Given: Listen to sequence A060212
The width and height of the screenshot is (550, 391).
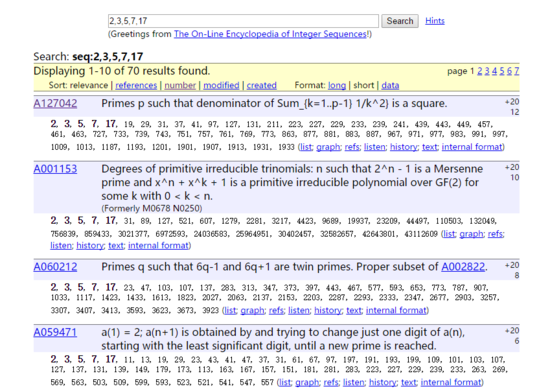Looking at the screenshot, I should (x=299, y=310).
